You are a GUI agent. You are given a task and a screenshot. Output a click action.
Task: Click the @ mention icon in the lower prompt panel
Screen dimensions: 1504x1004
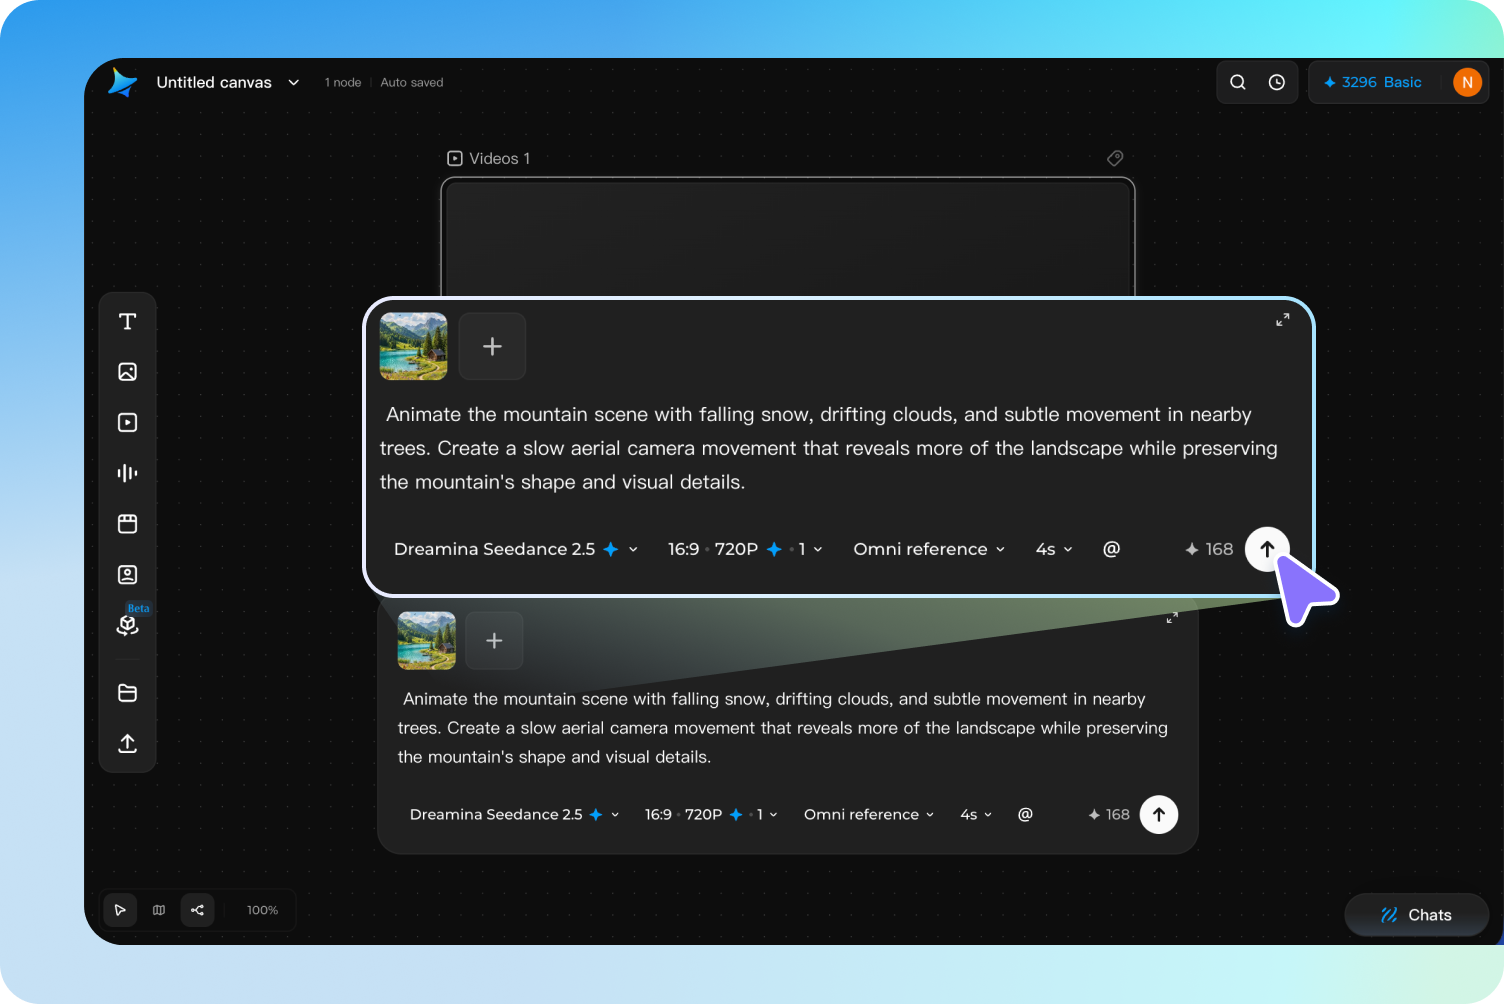[x=1025, y=814]
